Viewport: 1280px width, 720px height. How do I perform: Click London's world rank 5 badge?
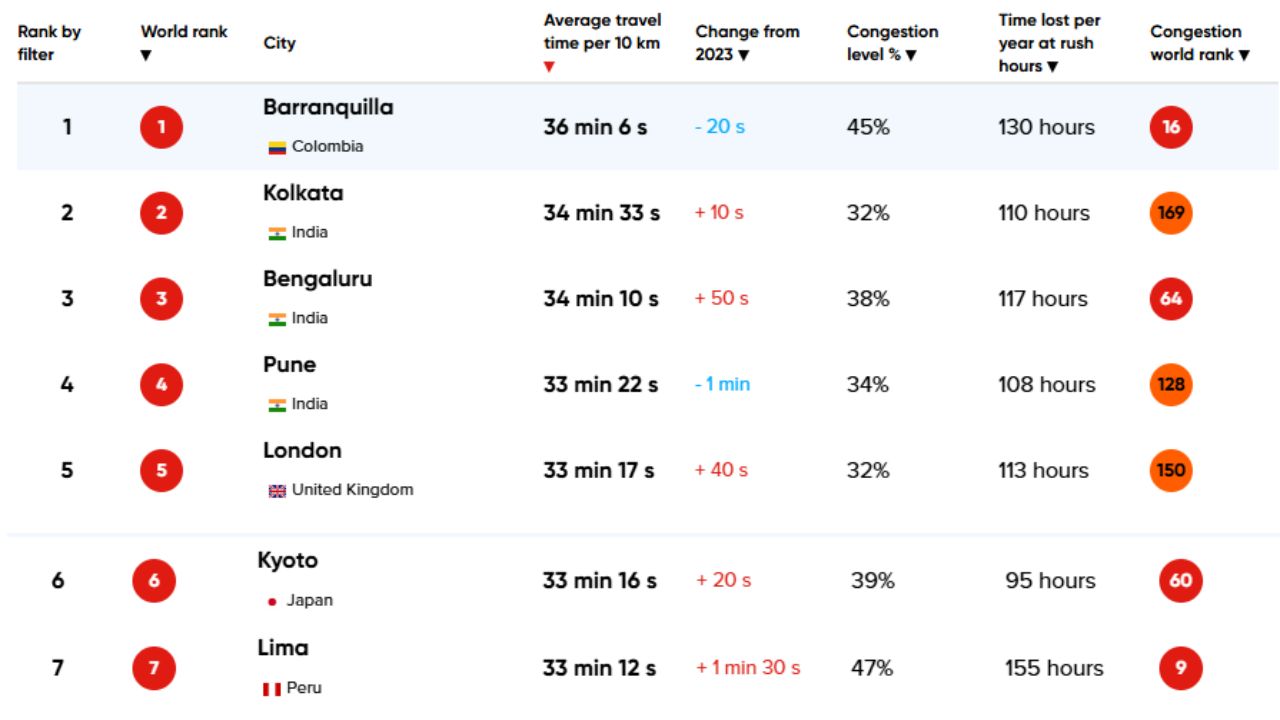coord(161,470)
